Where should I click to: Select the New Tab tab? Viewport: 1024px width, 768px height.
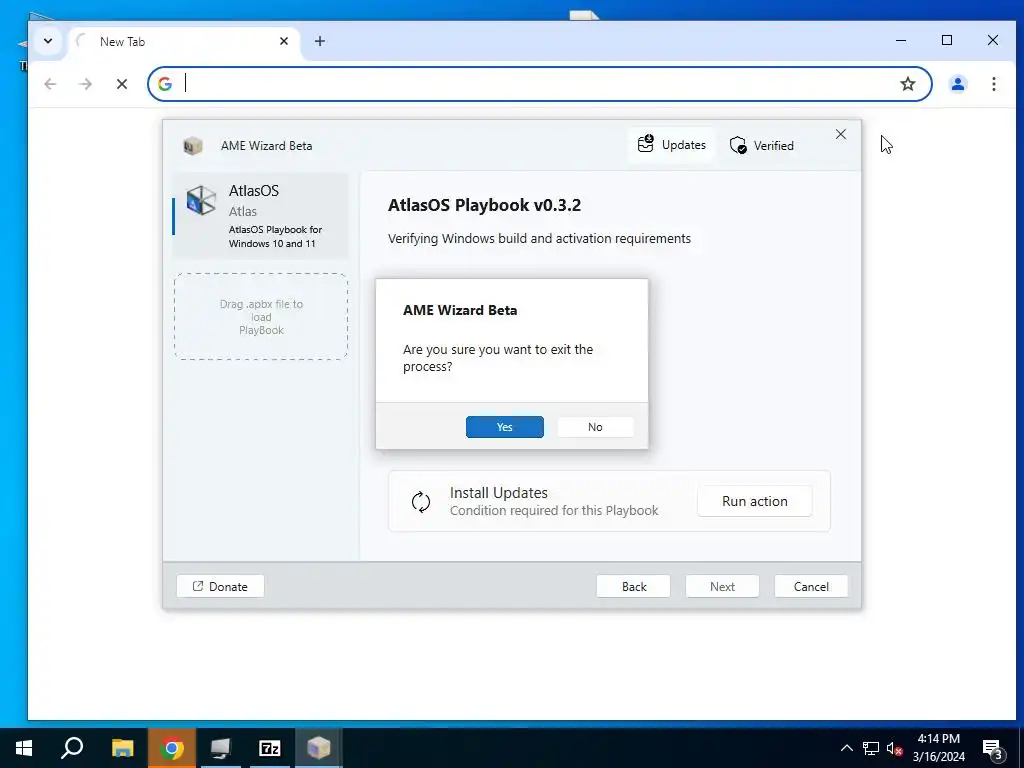(x=183, y=41)
